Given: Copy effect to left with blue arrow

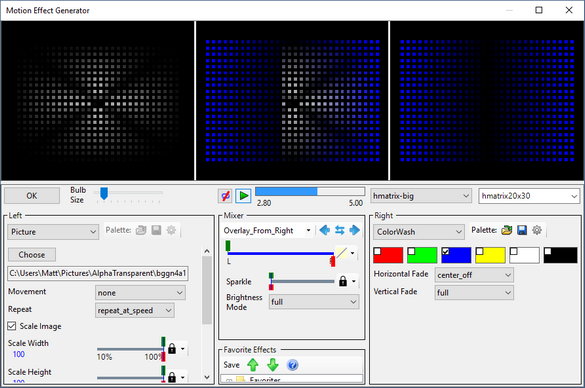Looking at the screenshot, I should [x=325, y=230].
